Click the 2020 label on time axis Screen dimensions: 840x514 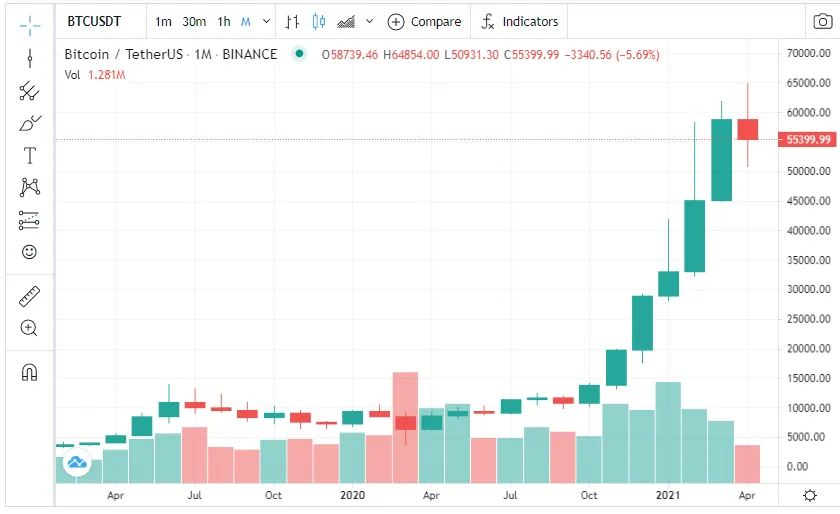(x=352, y=495)
